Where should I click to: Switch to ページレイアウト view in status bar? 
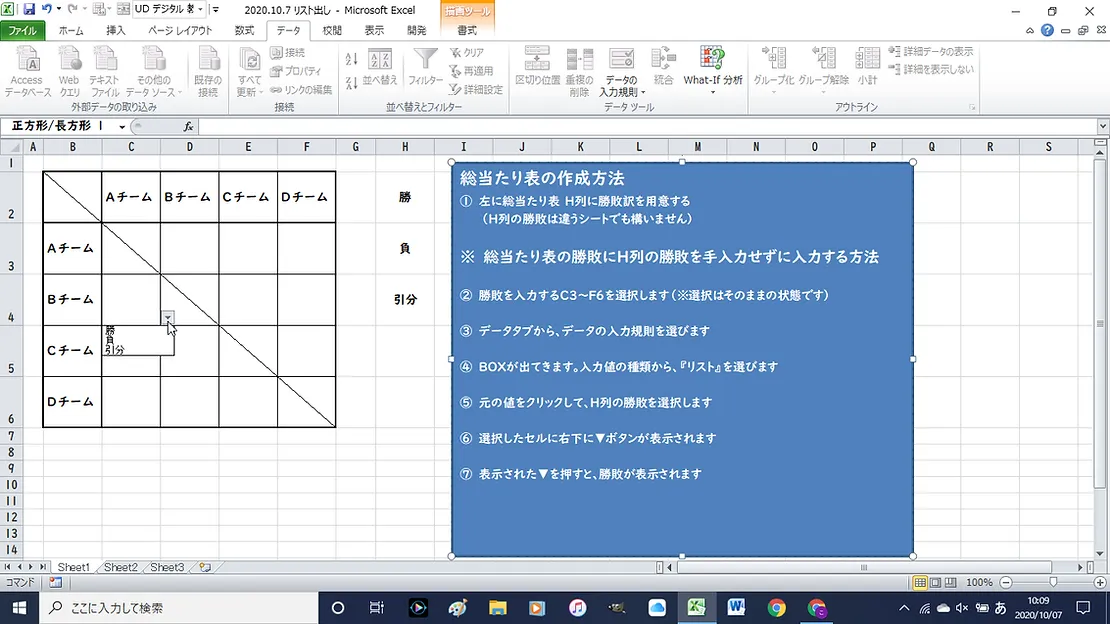coord(935,581)
